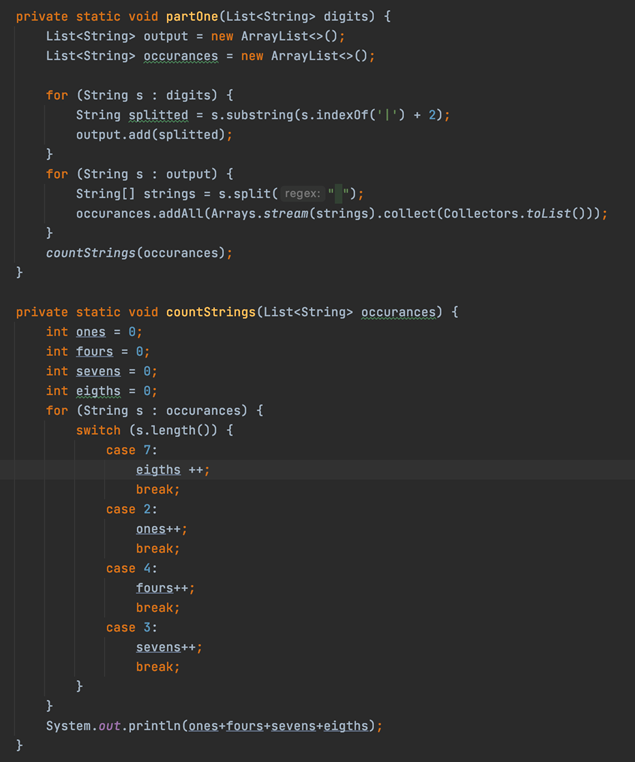This screenshot has height=762, width=635.
Task: Click the switch keyword
Action: pyautogui.click(x=98, y=431)
